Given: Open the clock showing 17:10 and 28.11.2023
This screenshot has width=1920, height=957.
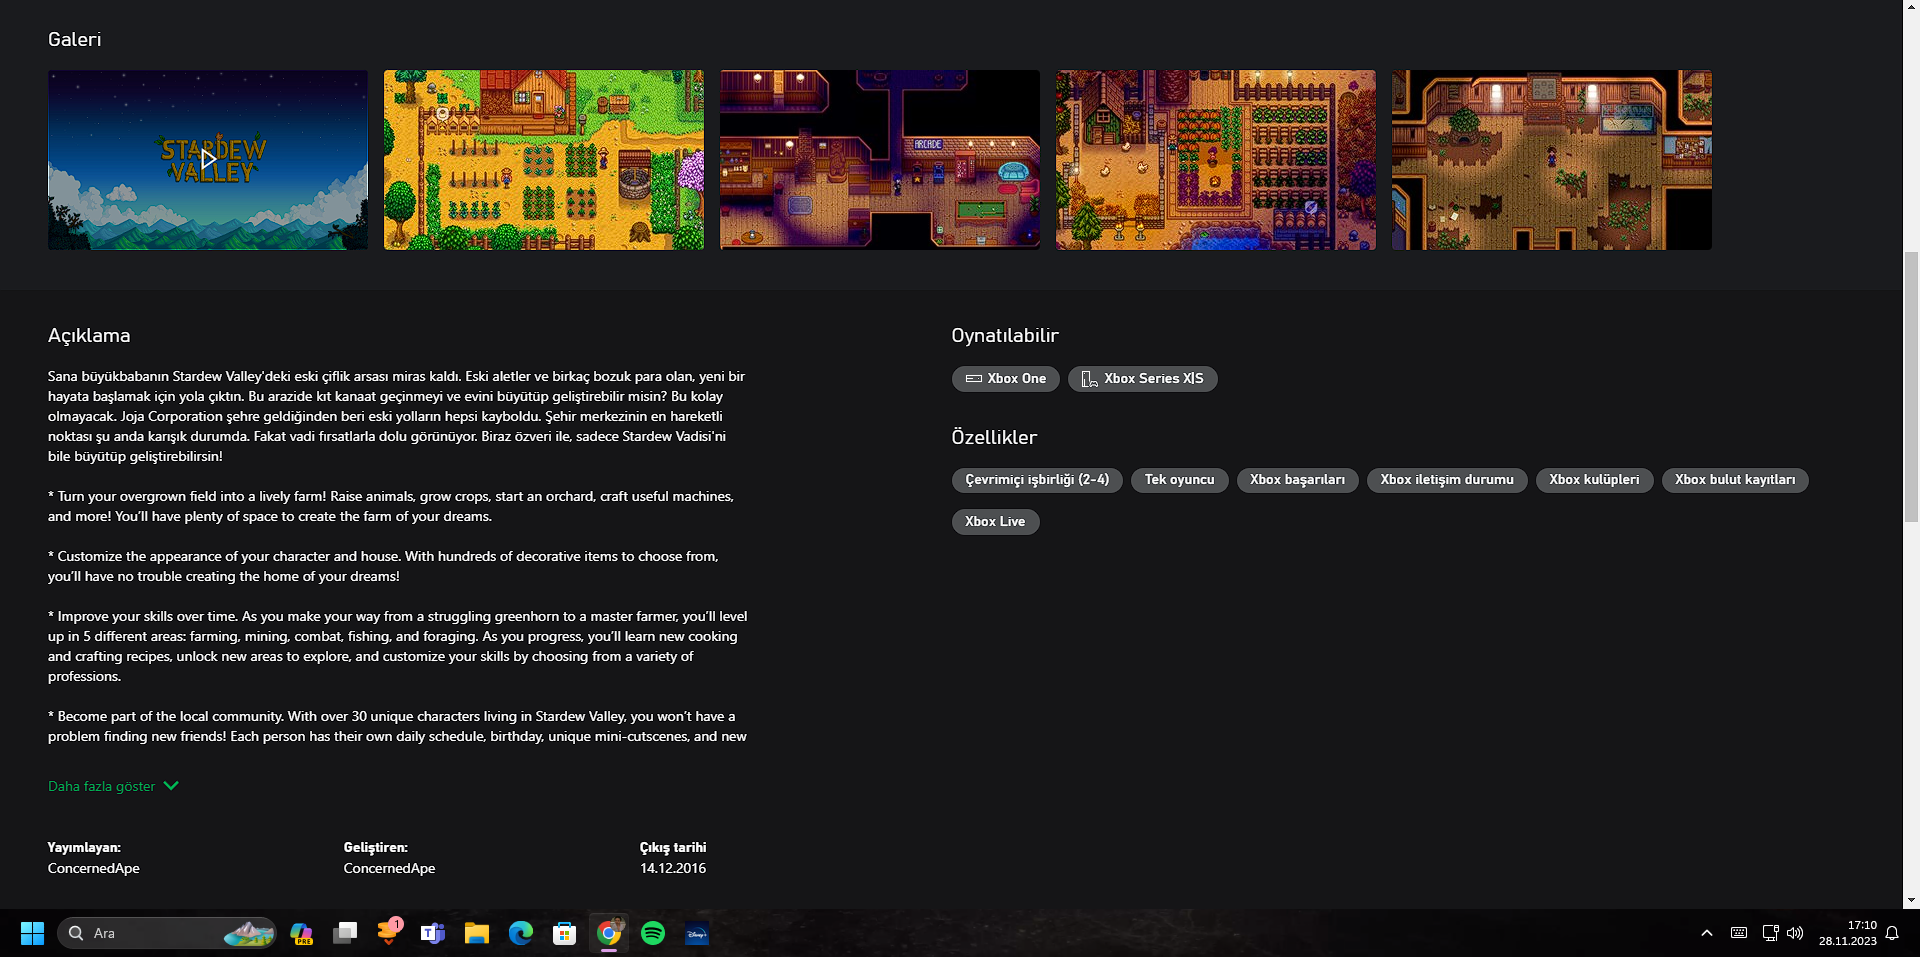Looking at the screenshot, I should (1848, 933).
